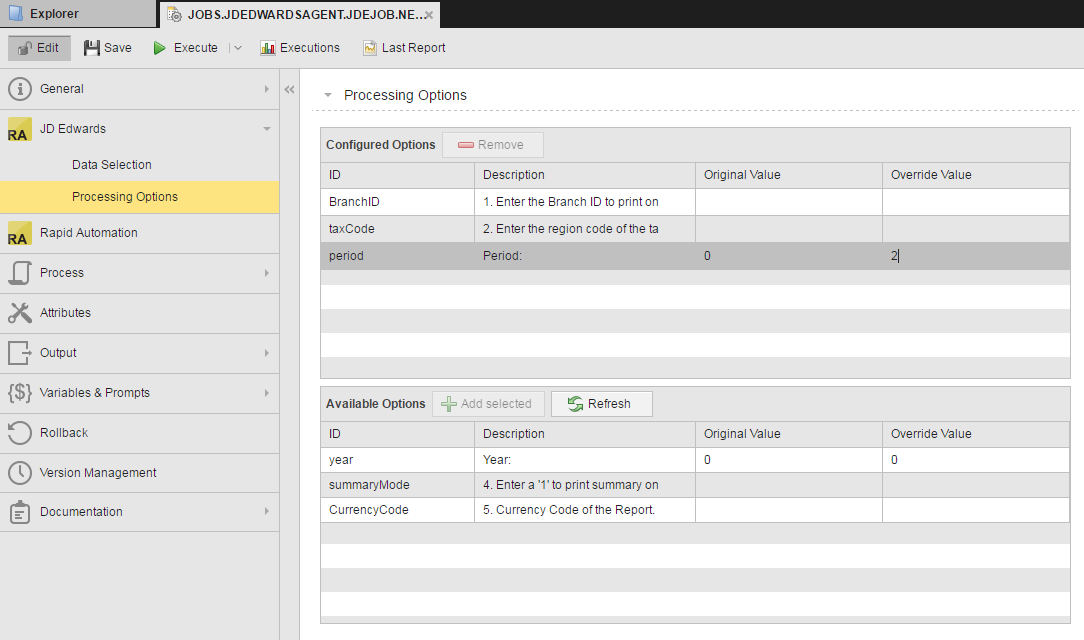Collapse the left sidebar panel
Screen dimensions: 1084x640
pos(289,89)
